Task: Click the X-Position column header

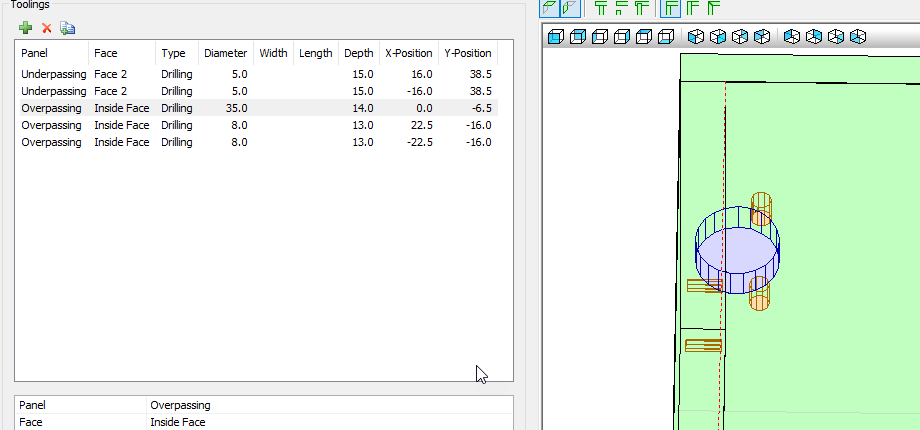Action: [x=409, y=53]
